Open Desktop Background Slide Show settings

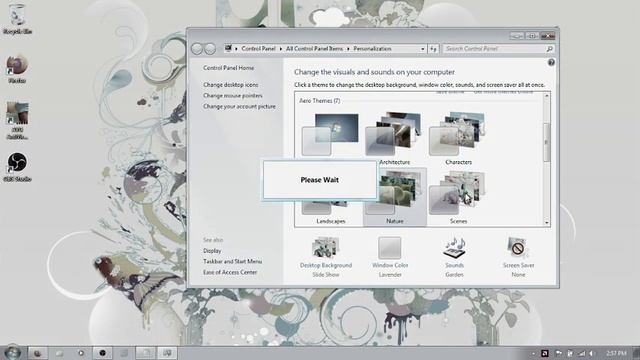pyautogui.click(x=326, y=257)
